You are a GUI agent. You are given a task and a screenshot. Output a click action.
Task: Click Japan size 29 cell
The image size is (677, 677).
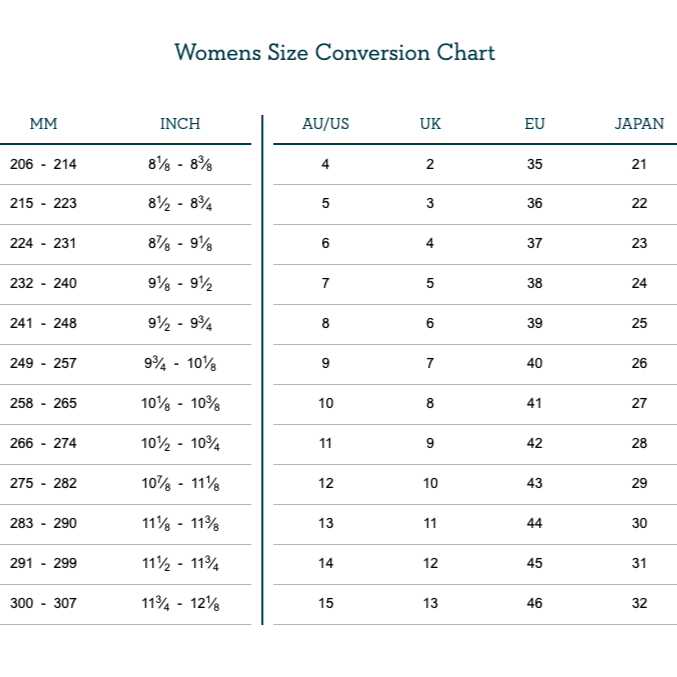(639, 484)
